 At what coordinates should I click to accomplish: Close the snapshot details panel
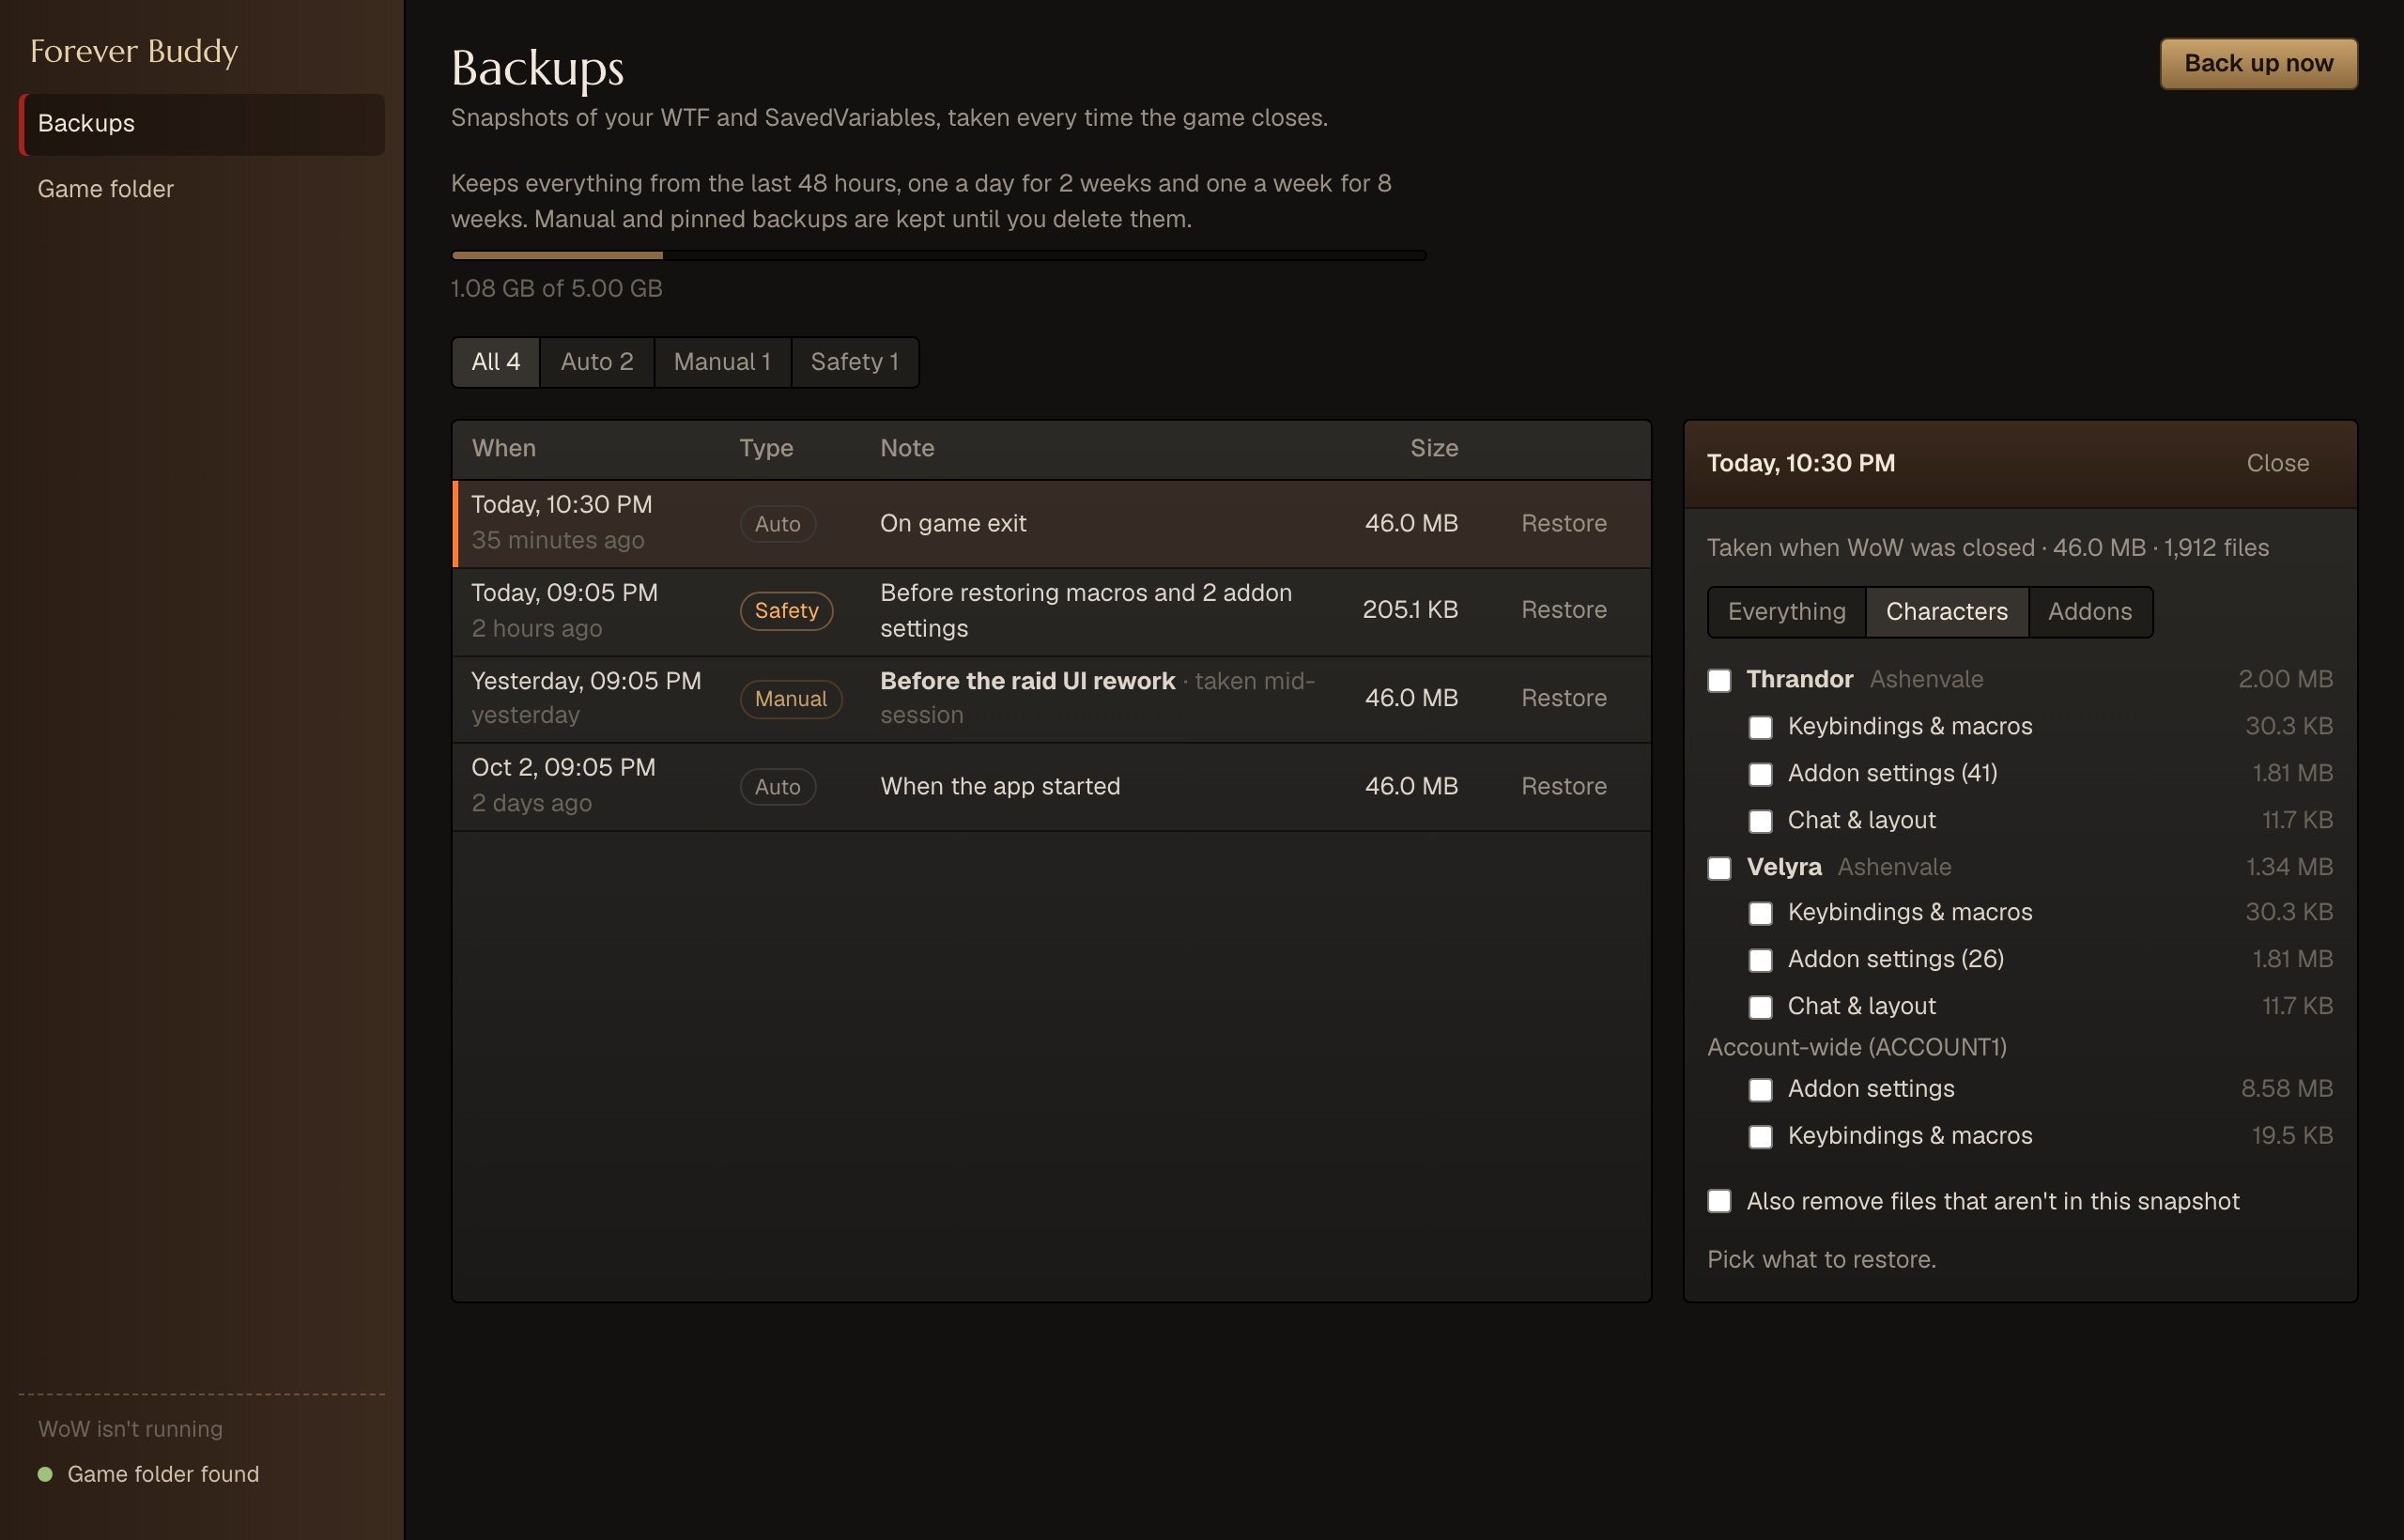tap(2277, 463)
